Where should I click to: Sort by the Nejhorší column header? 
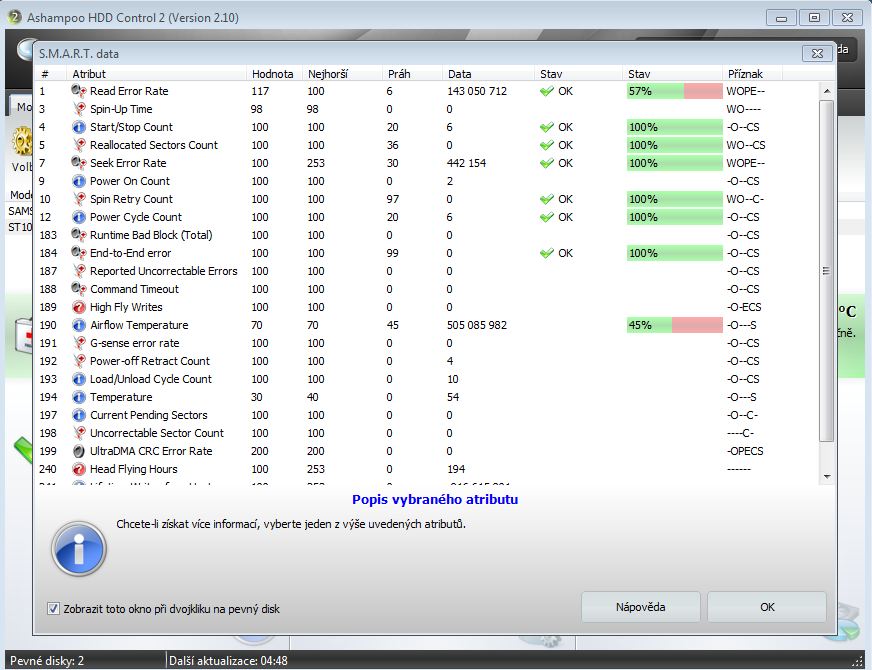tap(343, 74)
